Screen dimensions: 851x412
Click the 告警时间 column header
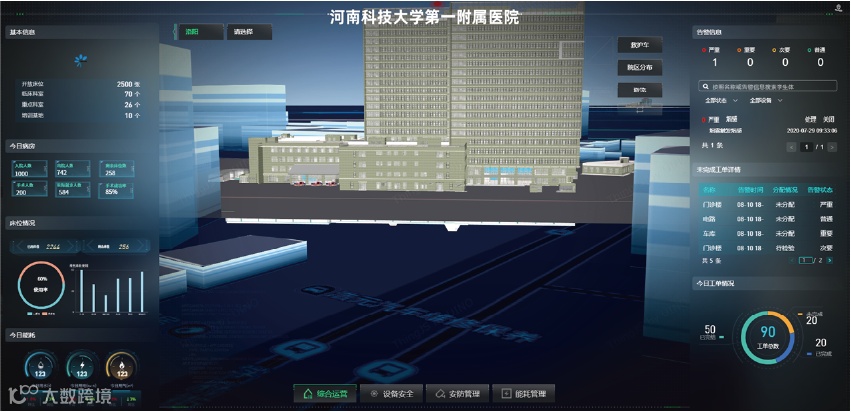[751, 190]
